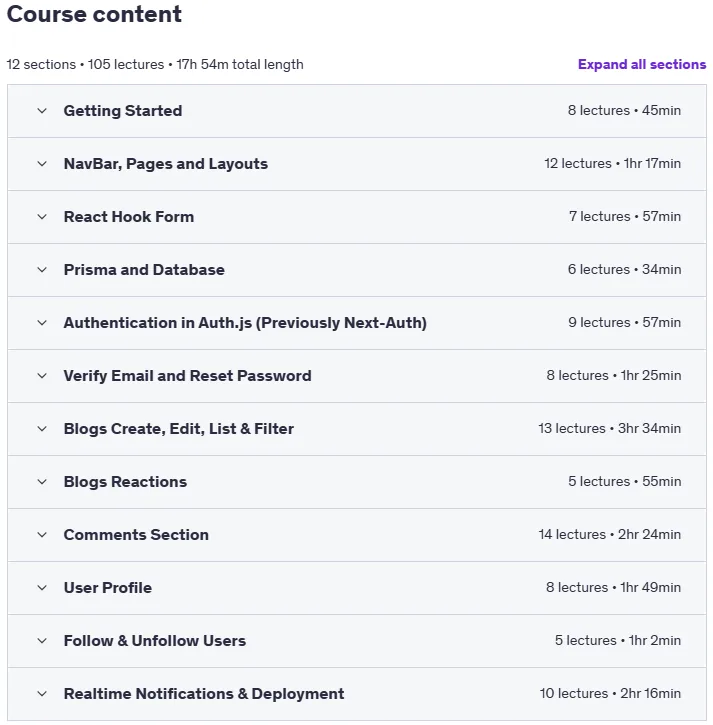Image resolution: width=713 pixels, height=725 pixels.
Task: Expand chevron next to React Hook Form
Action: tap(42, 217)
